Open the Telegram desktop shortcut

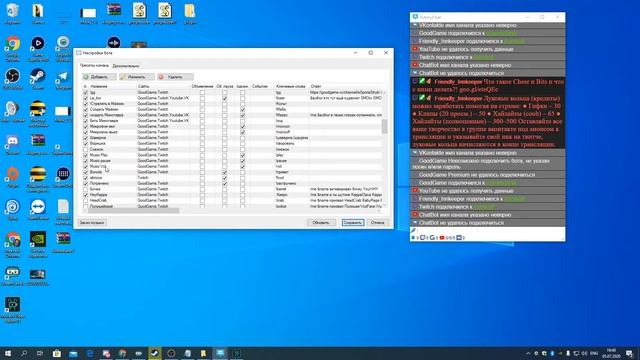pyautogui.click(x=63, y=79)
